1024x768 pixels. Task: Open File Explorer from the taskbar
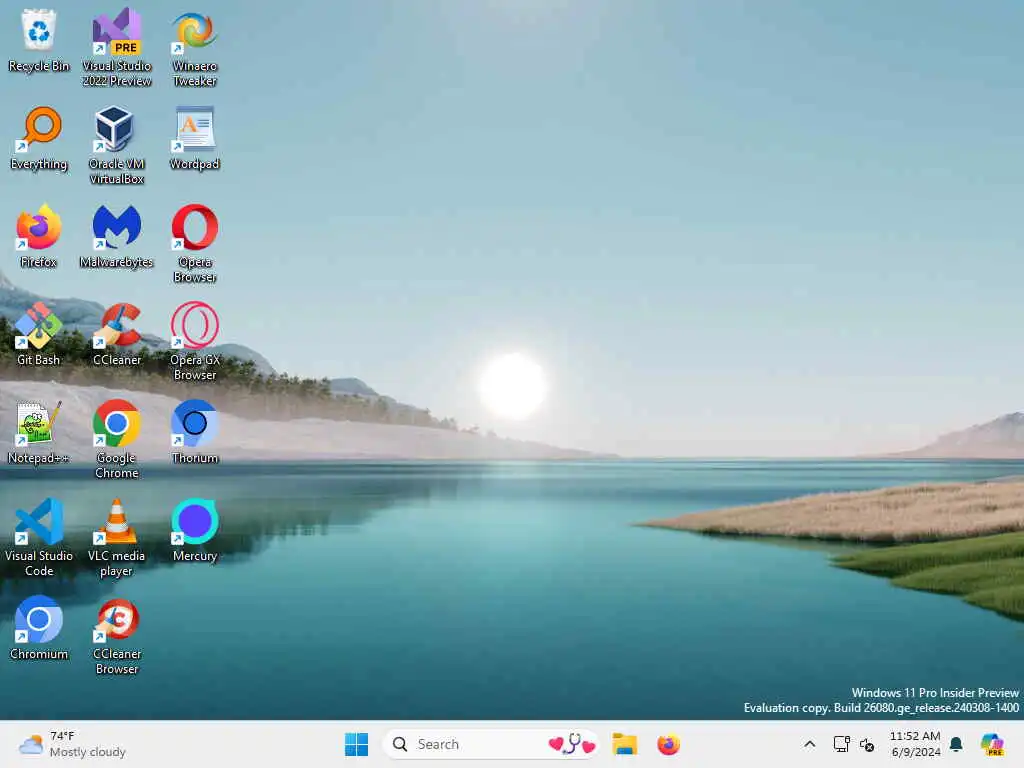624,744
